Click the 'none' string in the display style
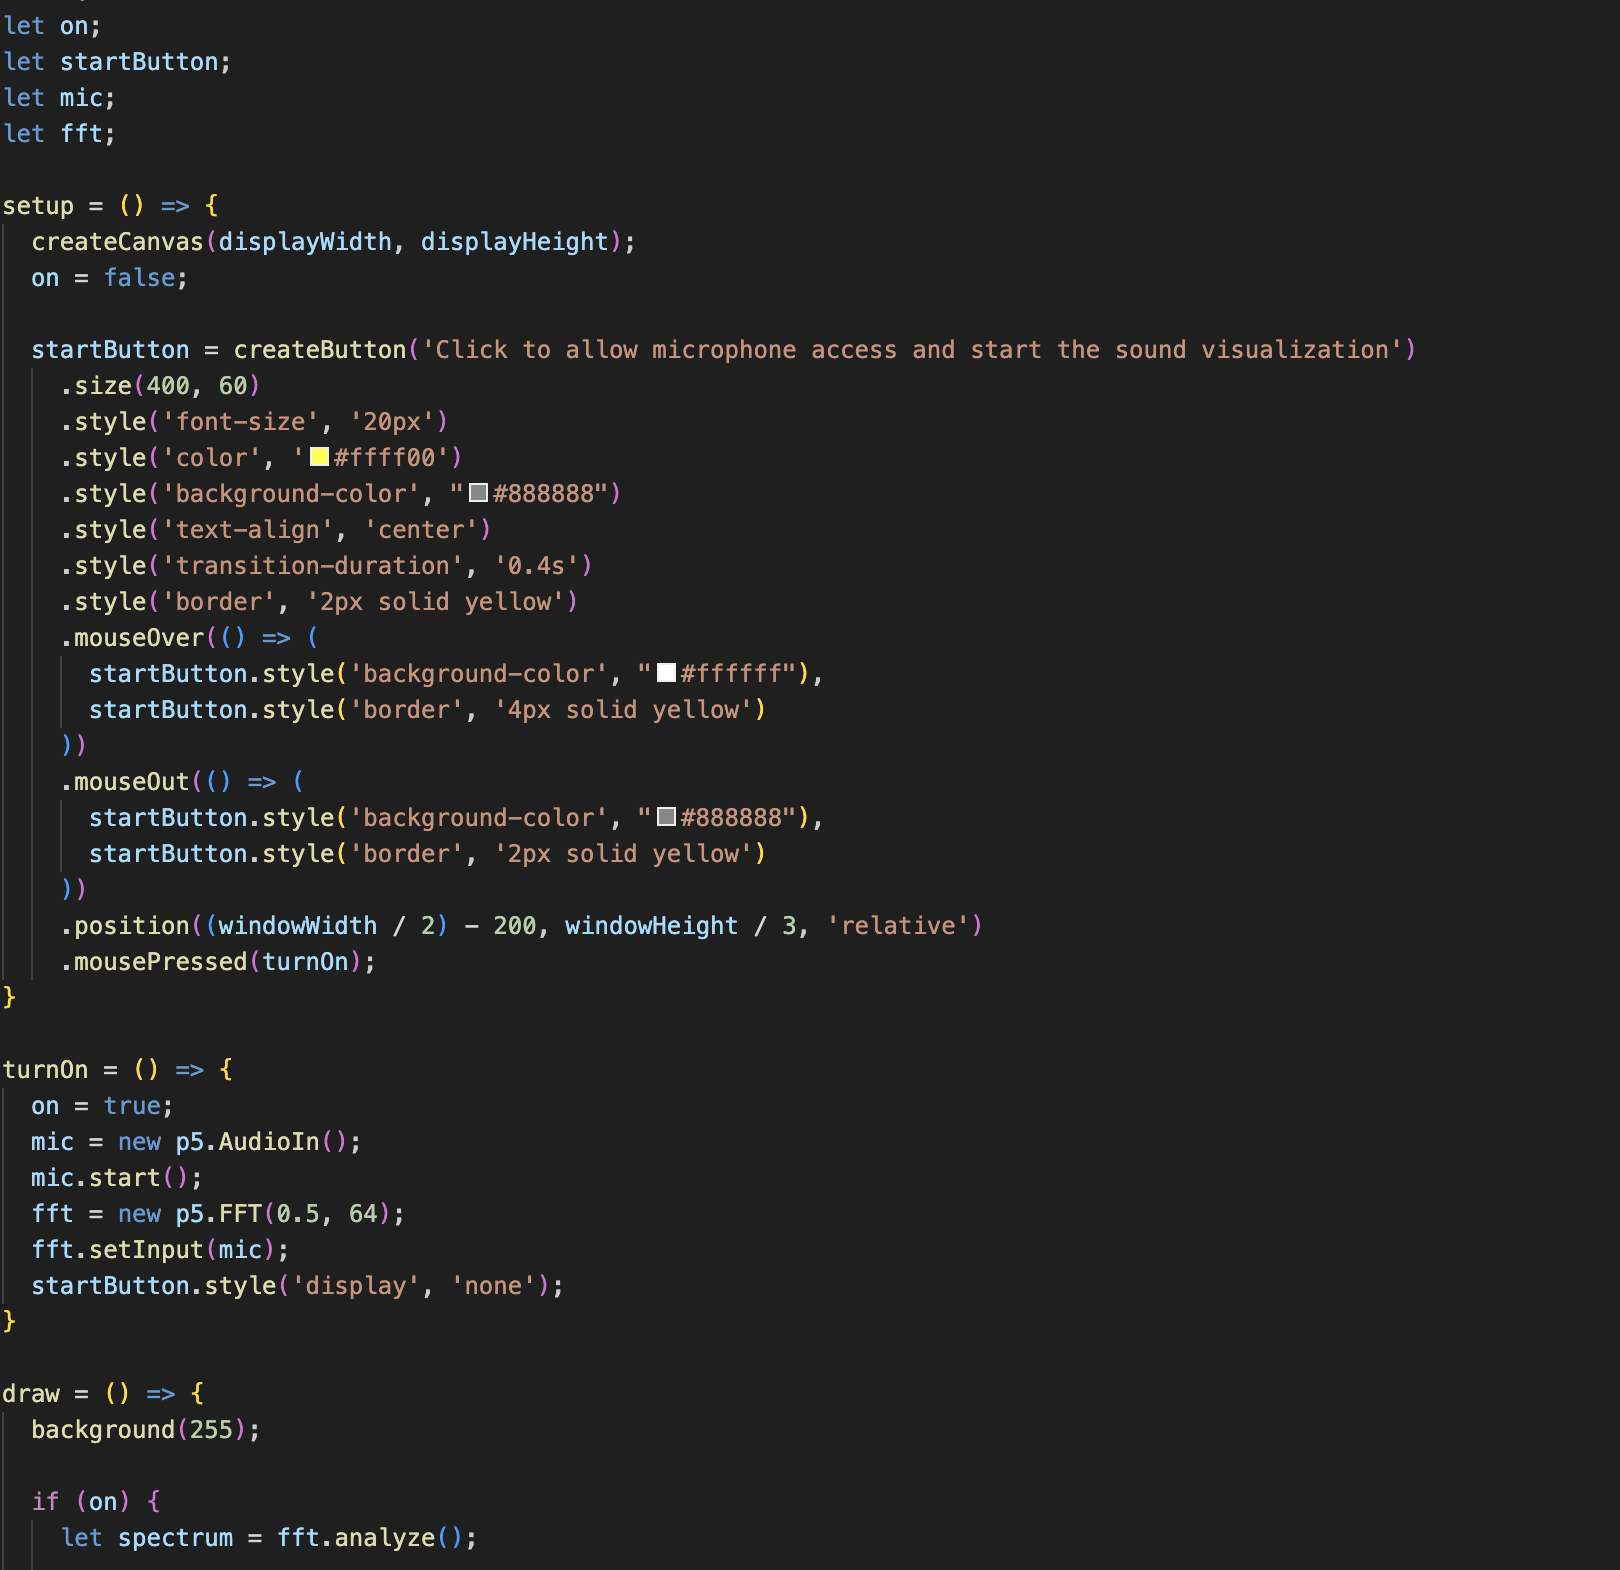The width and height of the screenshot is (1620, 1570). (493, 1286)
